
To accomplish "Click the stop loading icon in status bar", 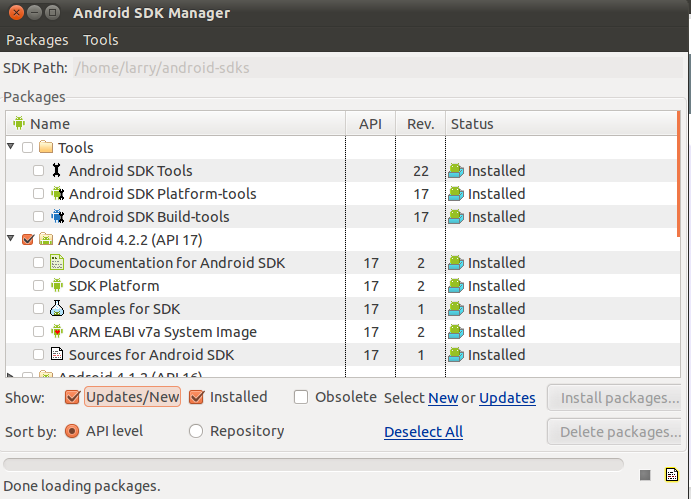I will [x=646, y=474].
